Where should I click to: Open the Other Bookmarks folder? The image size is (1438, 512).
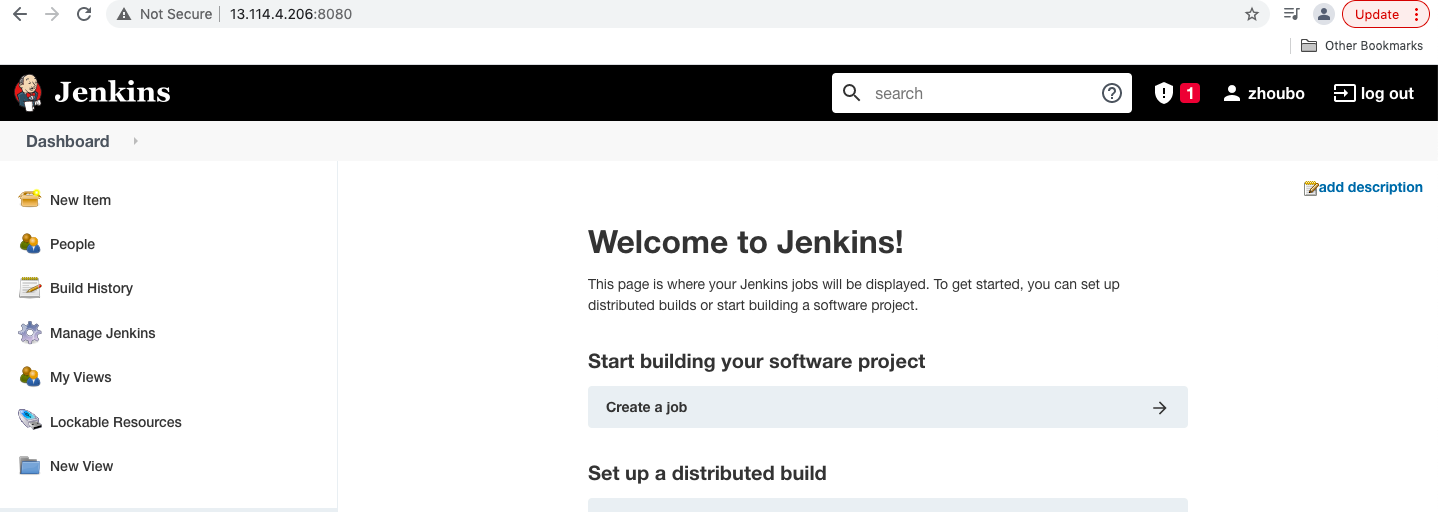pos(1362,45)
